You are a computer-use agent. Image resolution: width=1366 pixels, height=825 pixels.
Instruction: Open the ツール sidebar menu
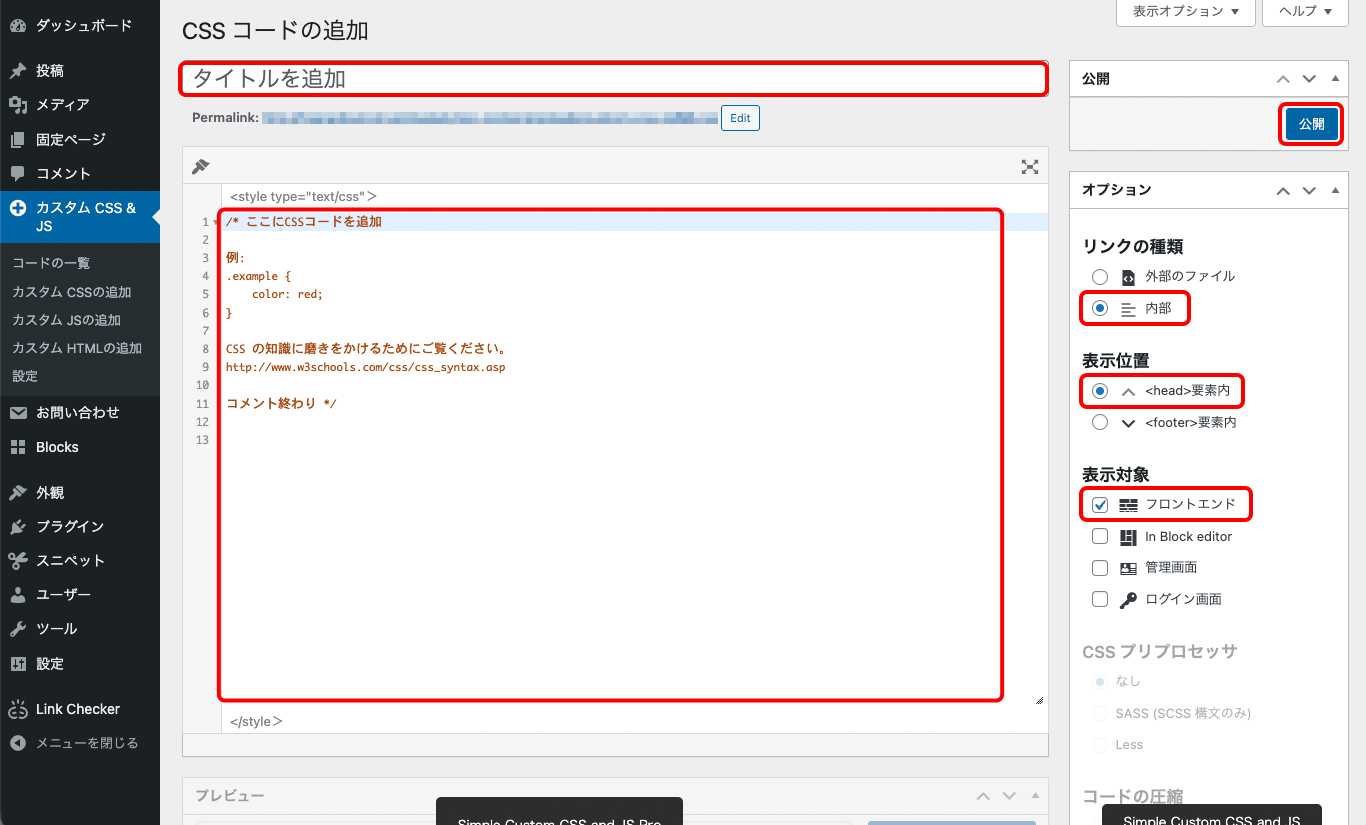coord(56,629)
